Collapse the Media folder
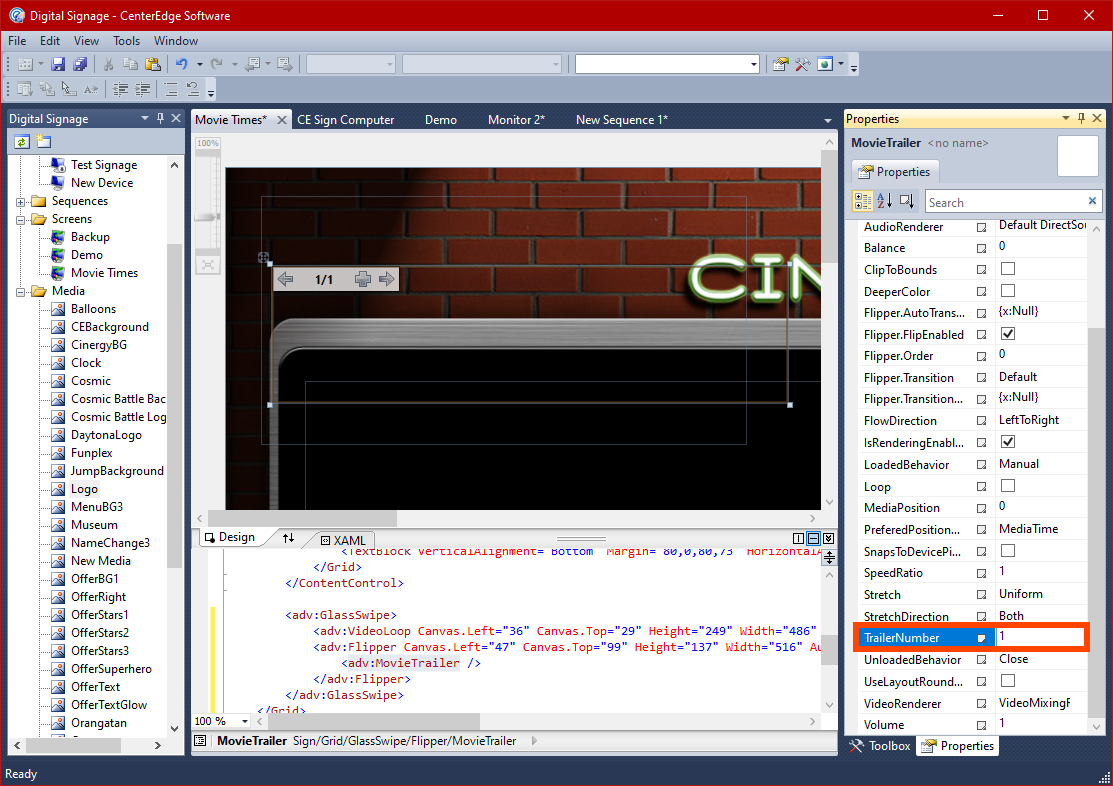Screen dimensions: 1113x786 (21, 292)
